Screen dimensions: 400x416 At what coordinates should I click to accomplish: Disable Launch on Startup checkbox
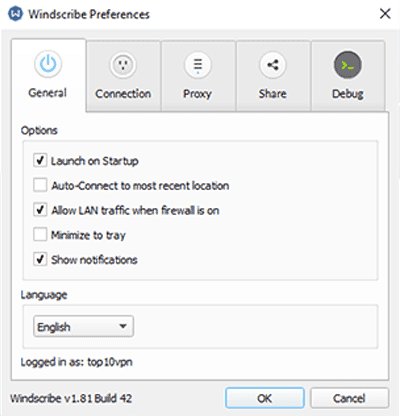[40, 160]
